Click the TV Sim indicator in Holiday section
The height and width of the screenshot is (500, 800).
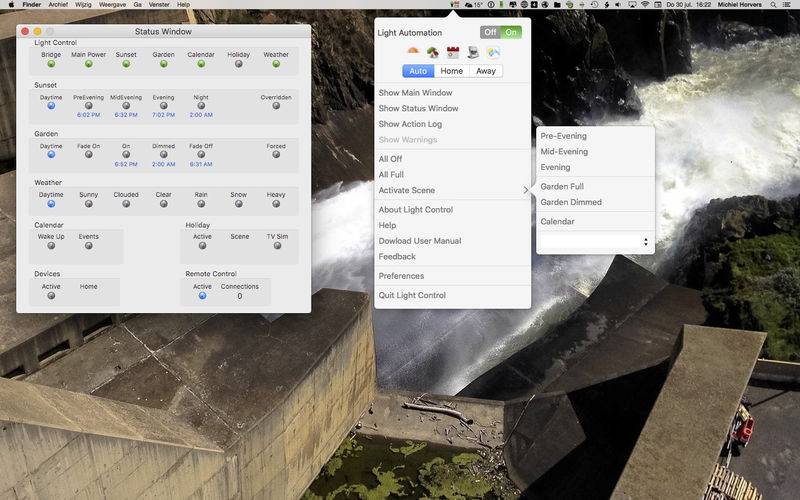pyautogui.click(x=278, y=245)
